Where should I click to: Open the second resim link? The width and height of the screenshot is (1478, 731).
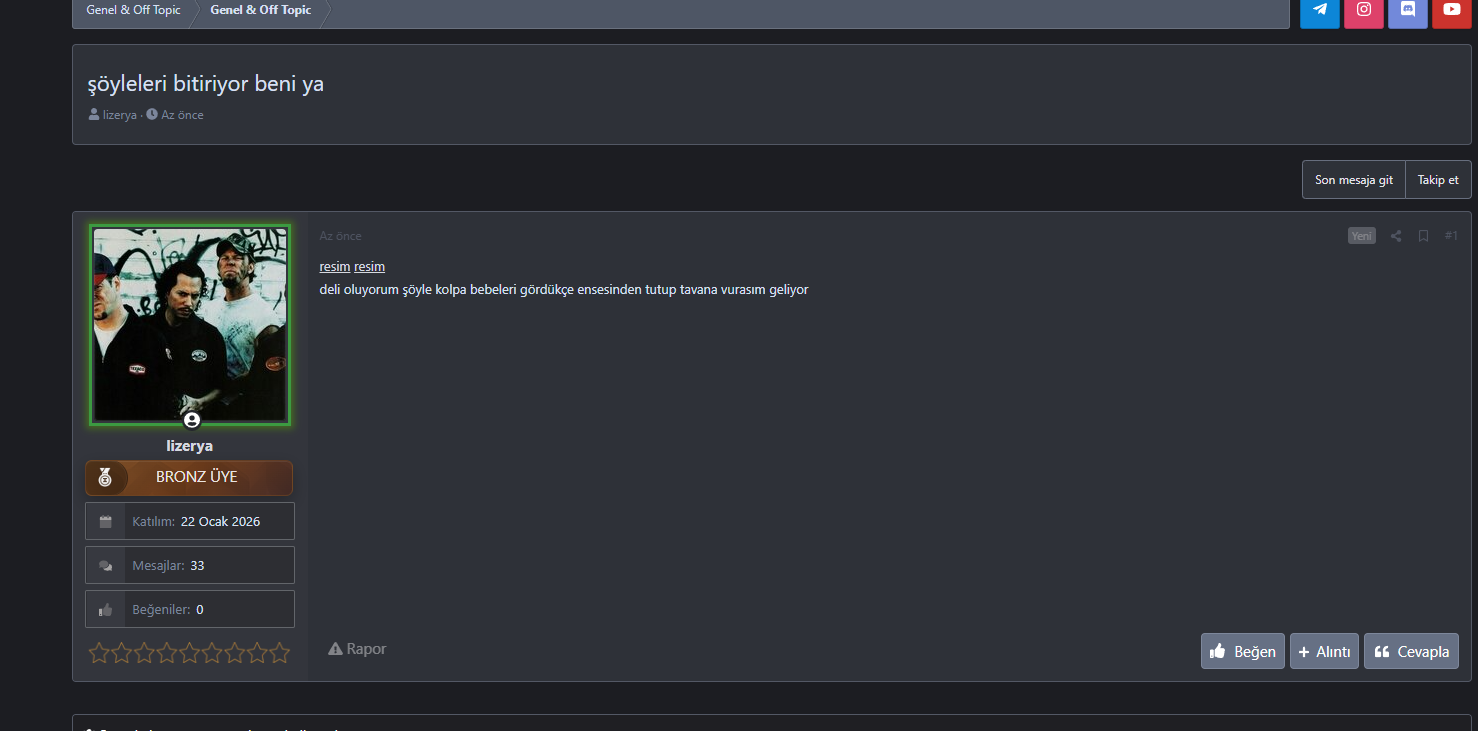369,267
